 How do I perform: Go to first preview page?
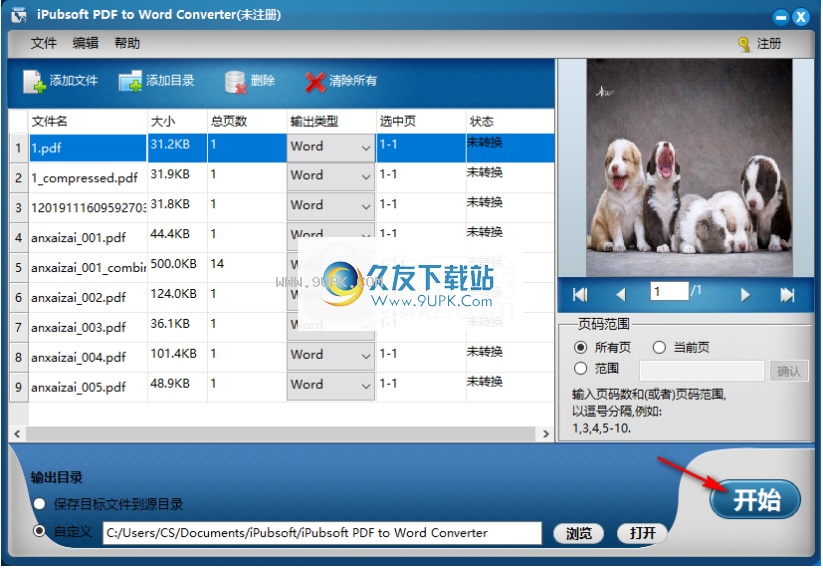point(580,295)
